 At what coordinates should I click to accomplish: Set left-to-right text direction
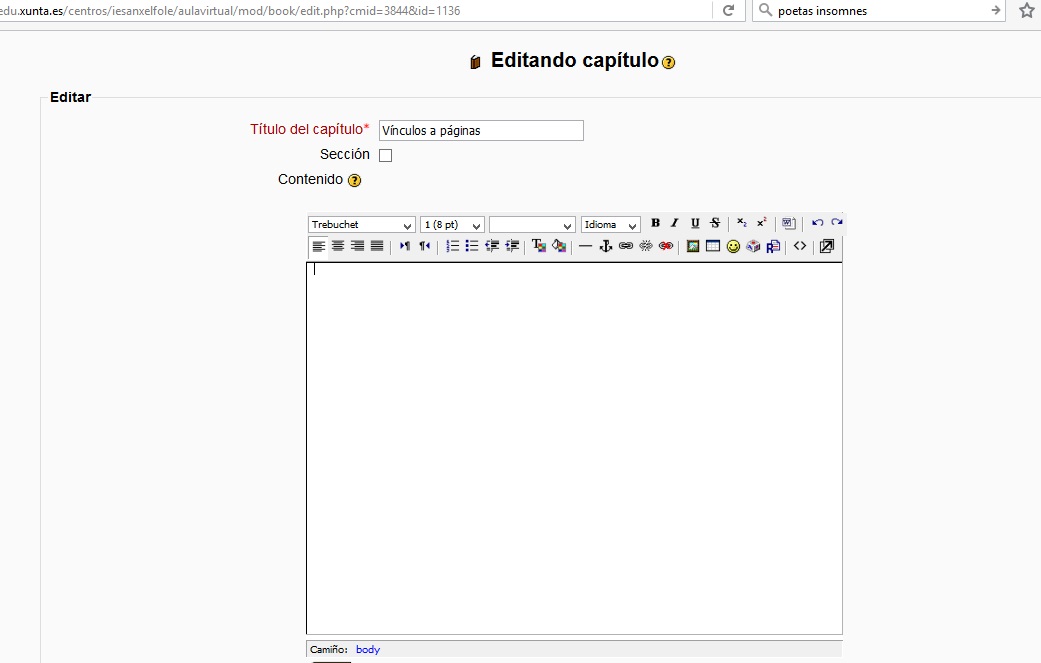404,246
